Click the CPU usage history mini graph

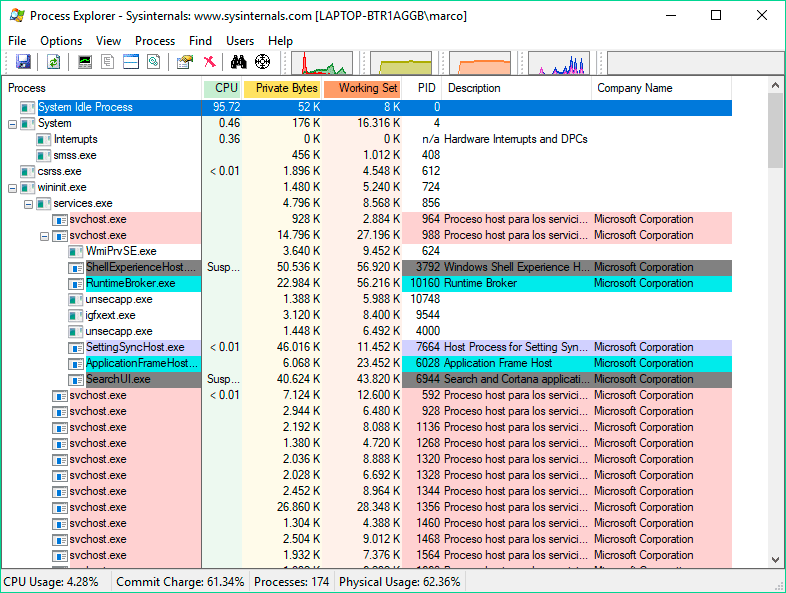click(x=322, y=63)
